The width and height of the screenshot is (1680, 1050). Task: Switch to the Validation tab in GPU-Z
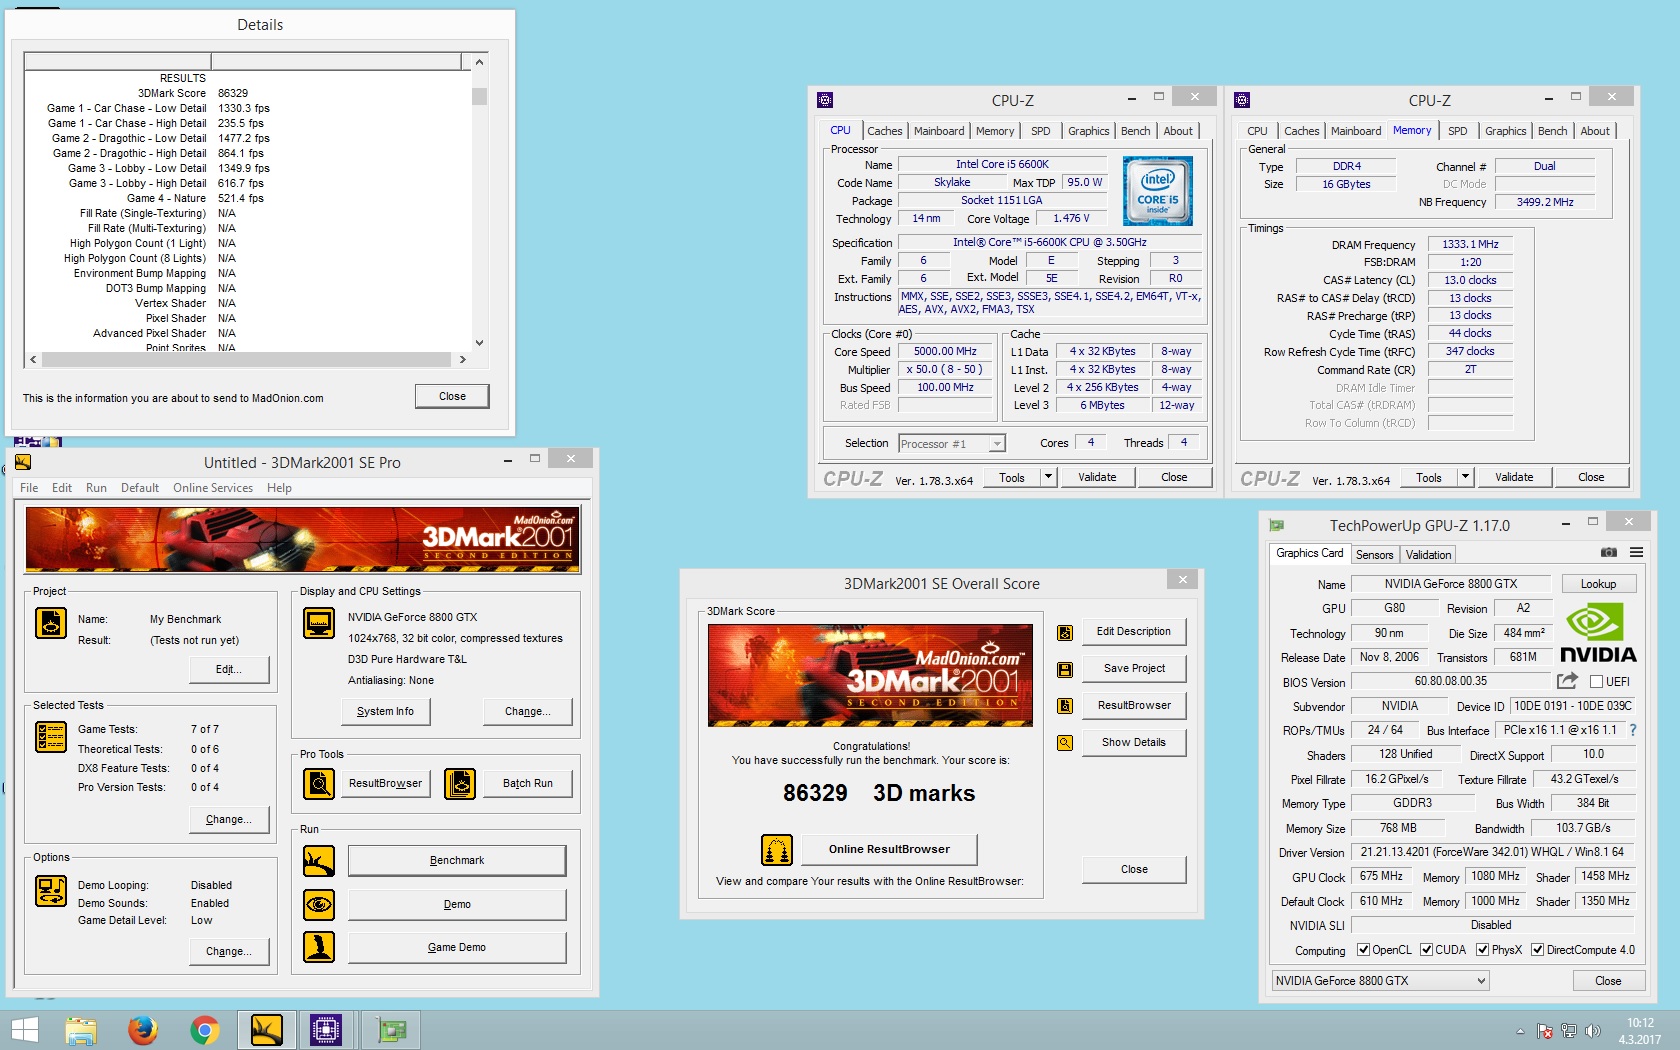click(x=1428, y=555)
